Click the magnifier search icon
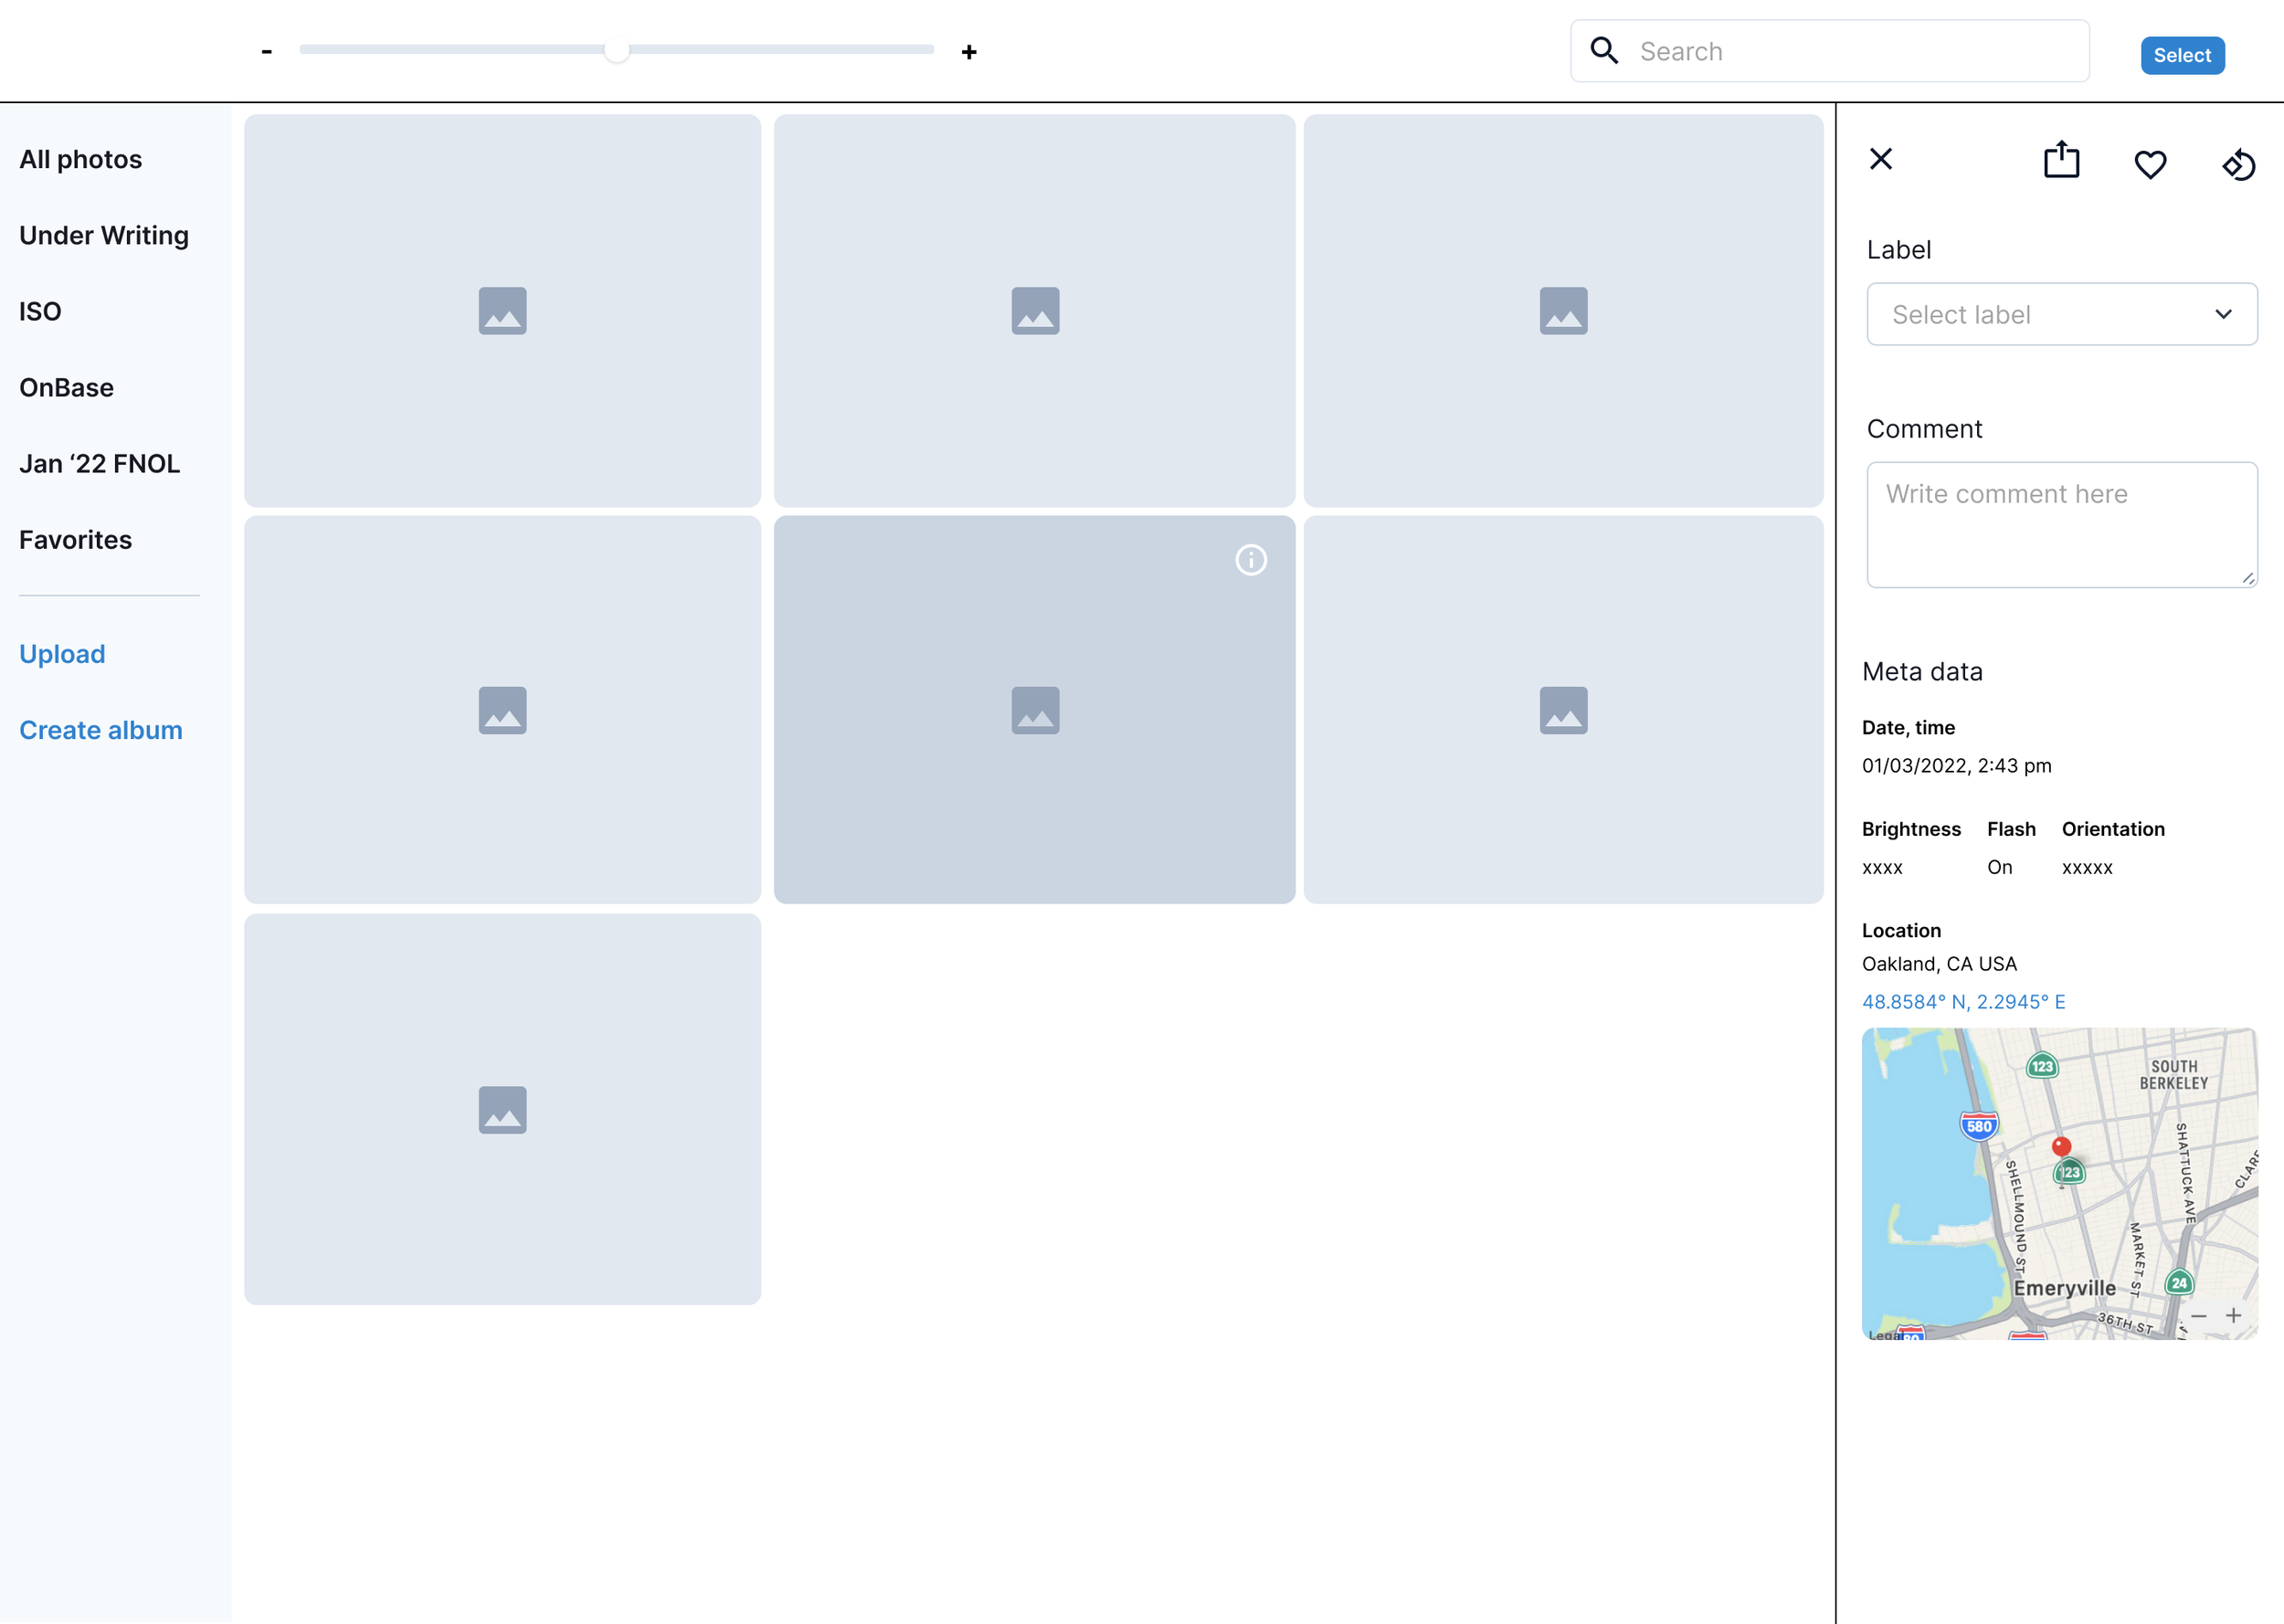 tap(1604, 51)
